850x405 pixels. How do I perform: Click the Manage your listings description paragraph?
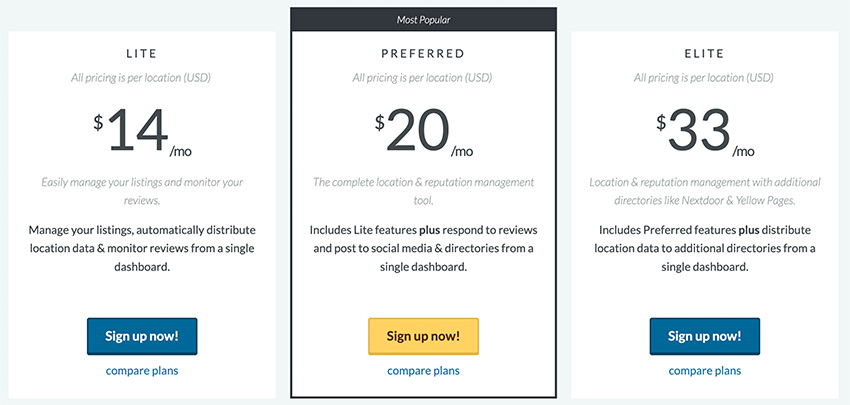[x=142, y=248]
